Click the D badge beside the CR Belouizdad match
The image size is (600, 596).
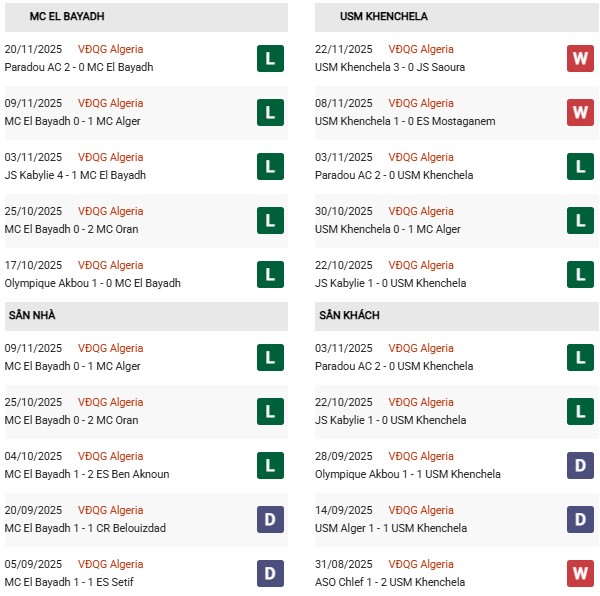269,520
